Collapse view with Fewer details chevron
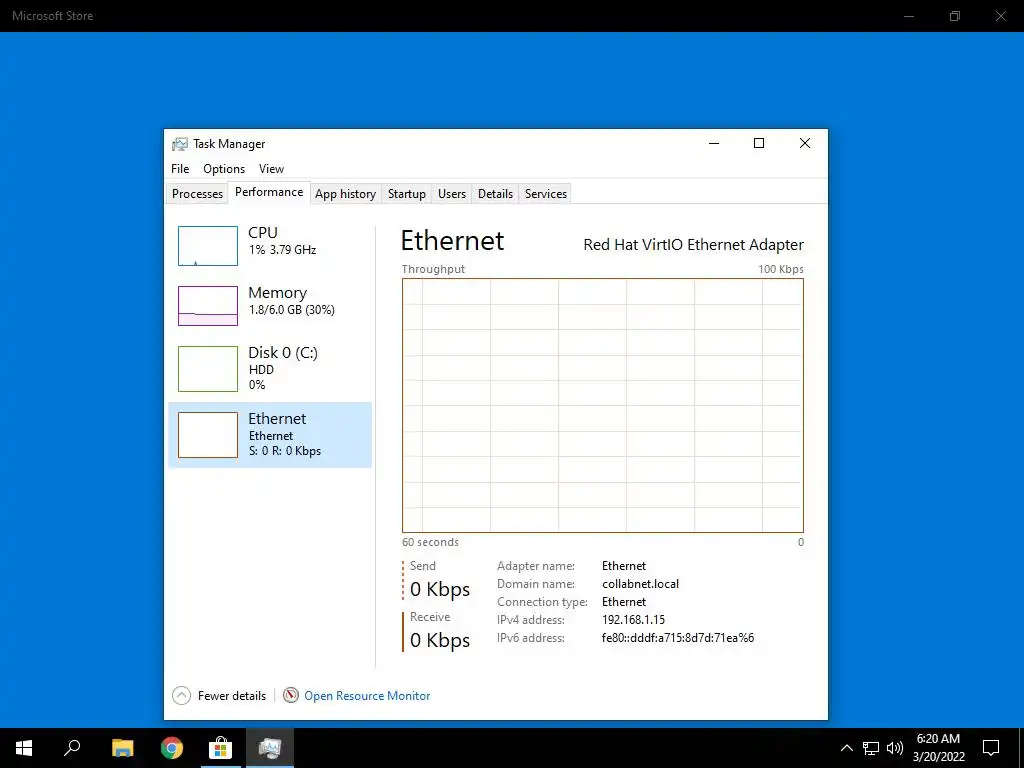The width and height of the screenshot is (1024, 768). 182,696
